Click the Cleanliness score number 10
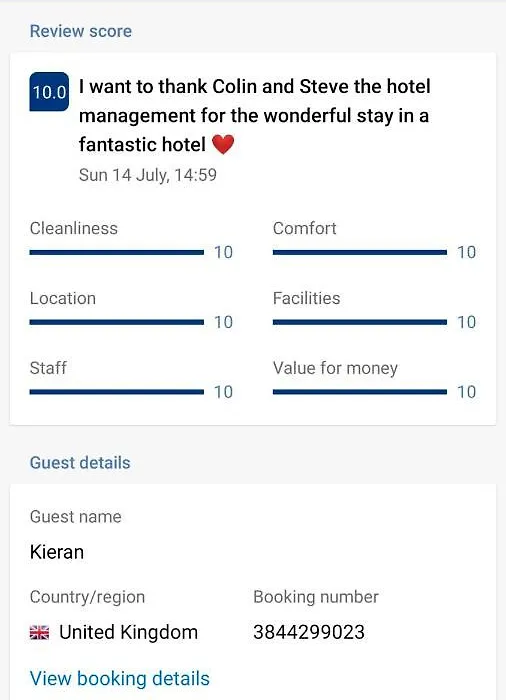Screen dimensions: 506x700 coord(223,252)
